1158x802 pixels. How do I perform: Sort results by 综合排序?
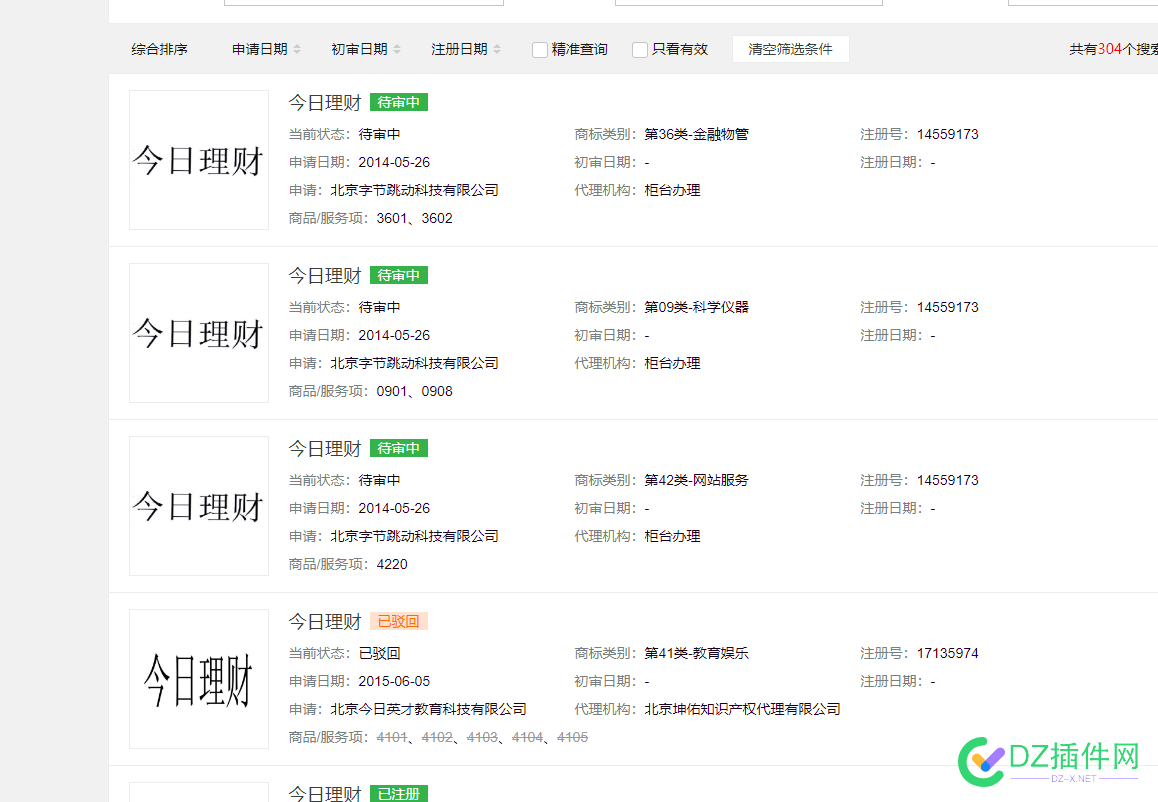tap(160, 49)
